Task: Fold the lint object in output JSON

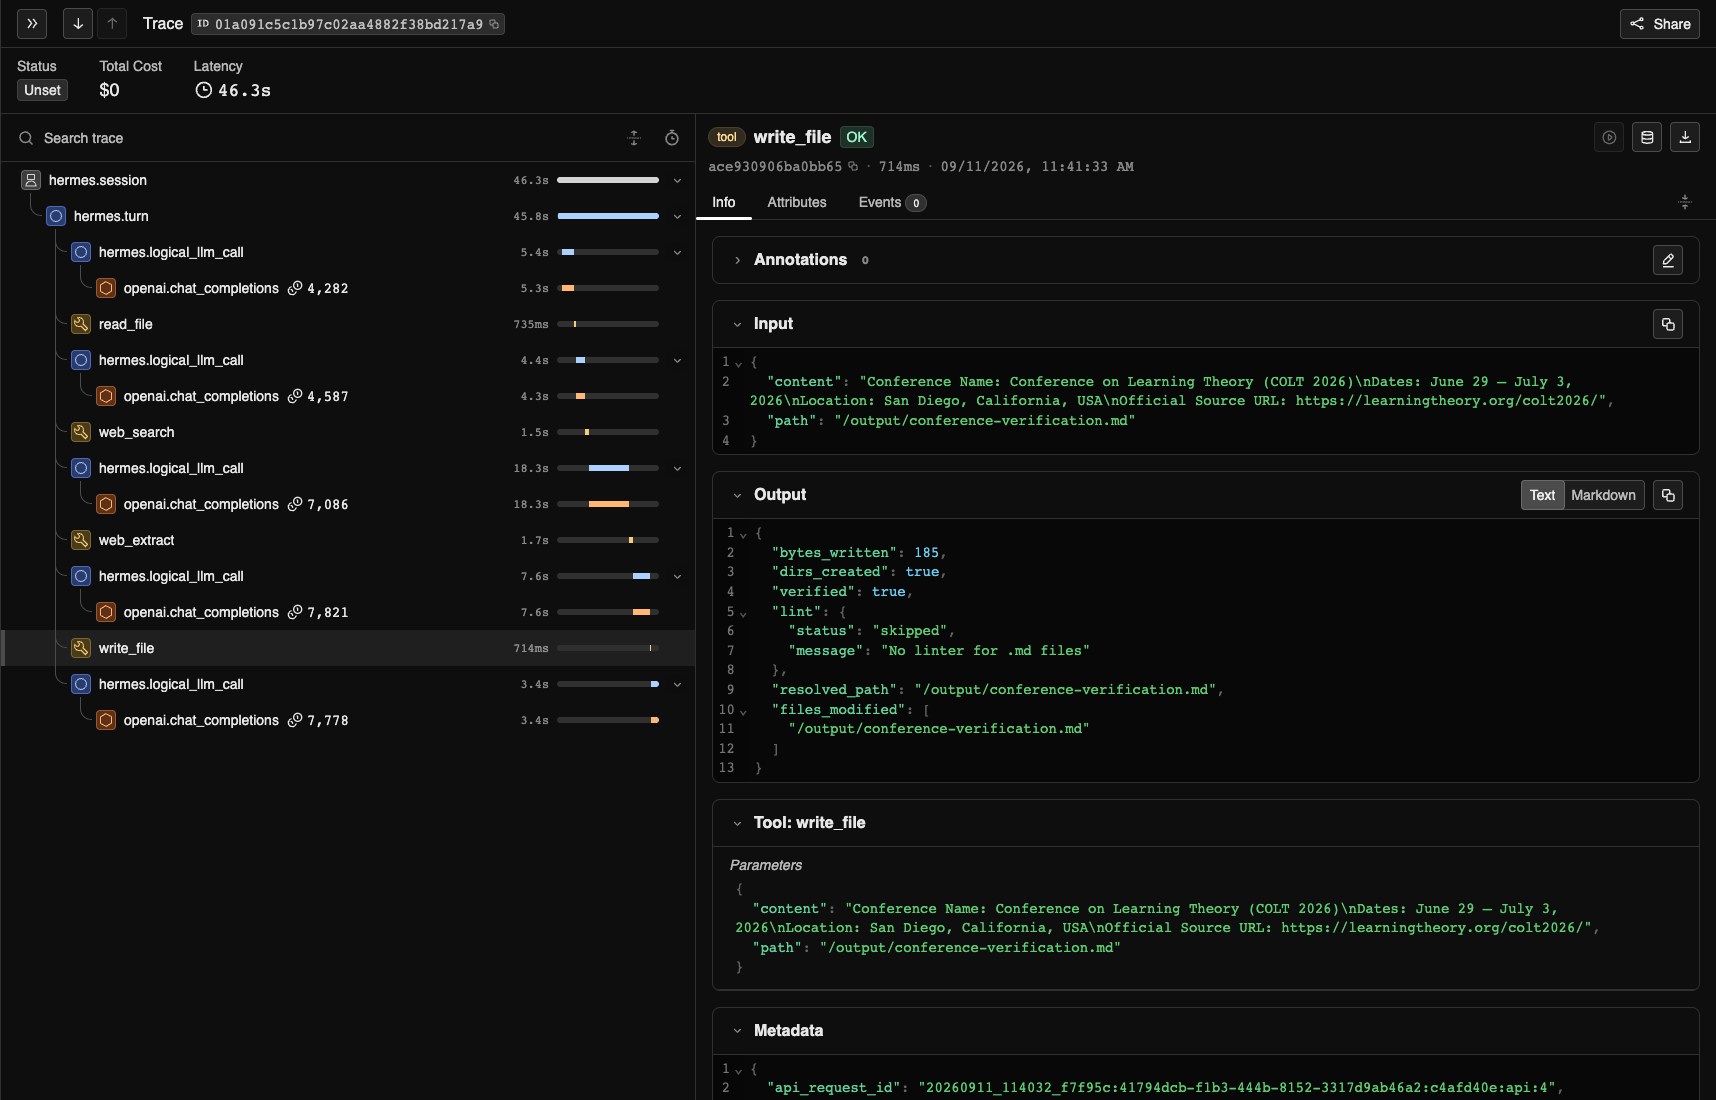Action: click(743, 613)
